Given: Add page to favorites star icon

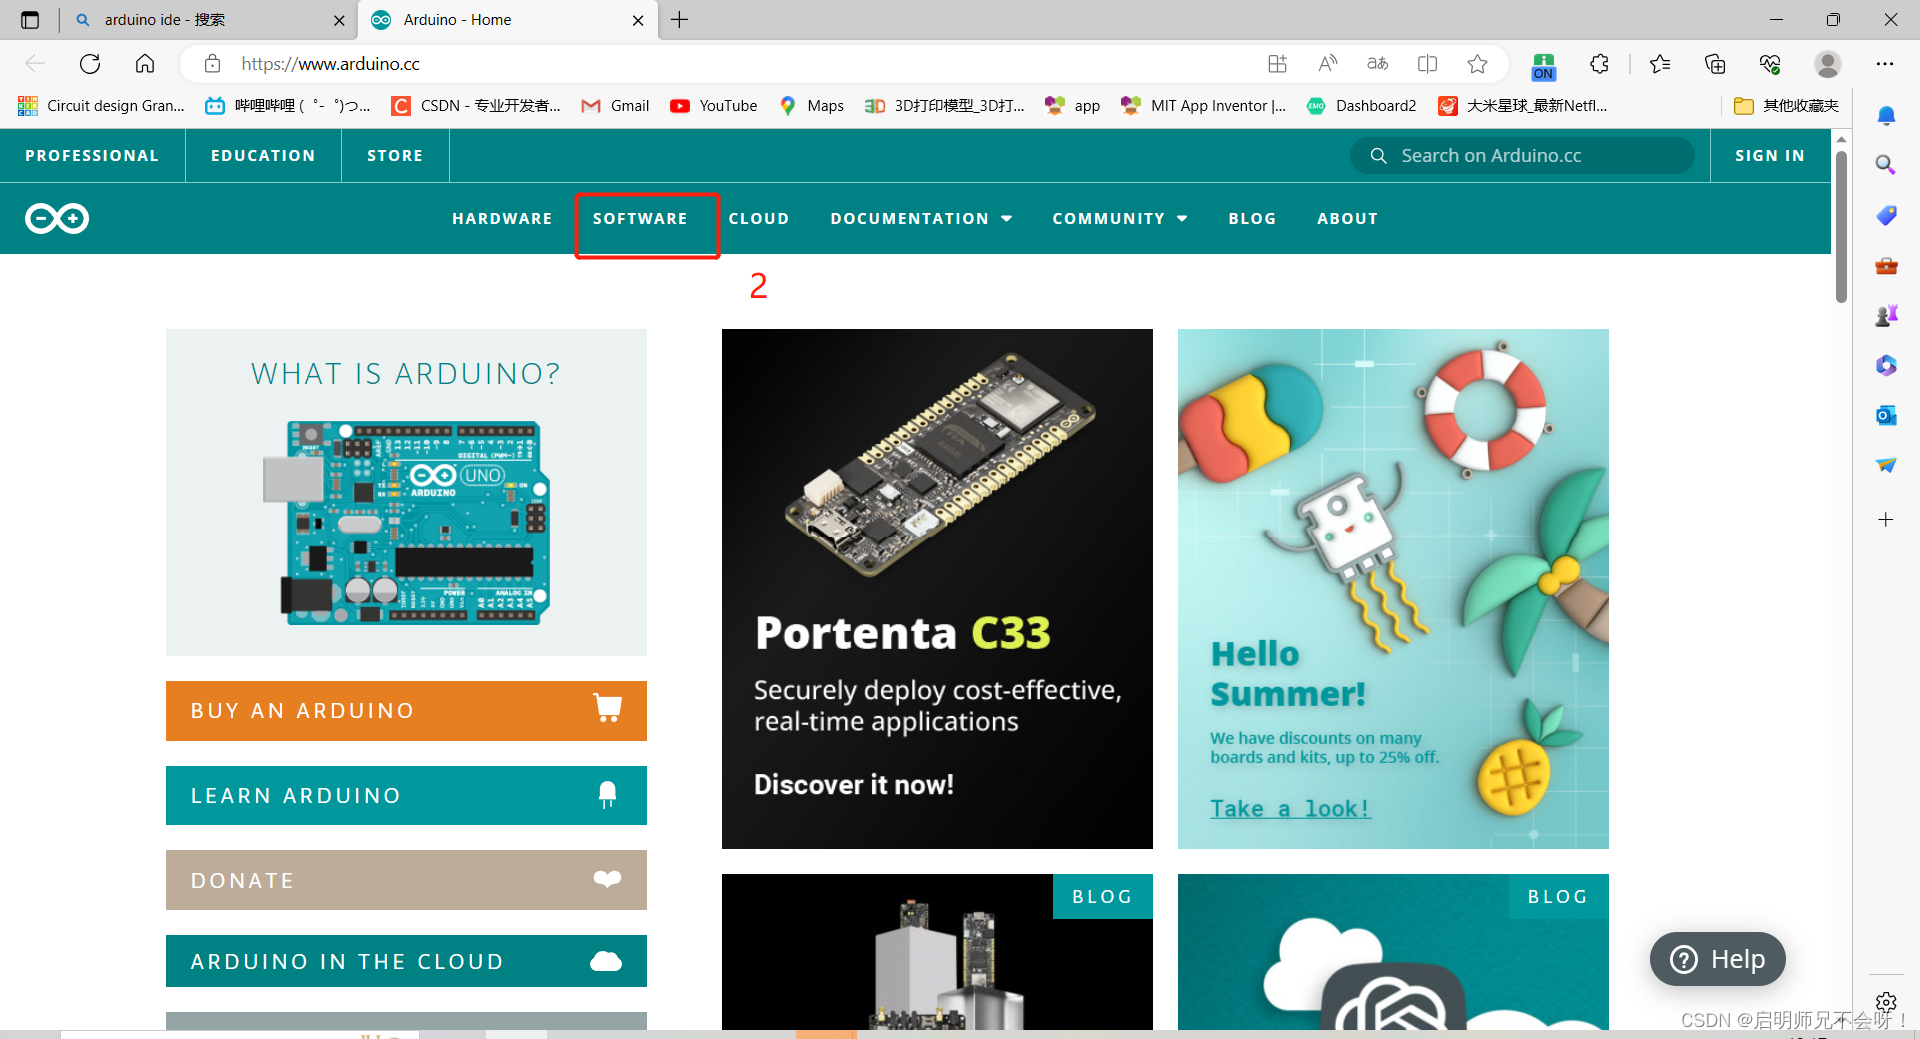Looking at the screenshot, I should pos(1477,64).
